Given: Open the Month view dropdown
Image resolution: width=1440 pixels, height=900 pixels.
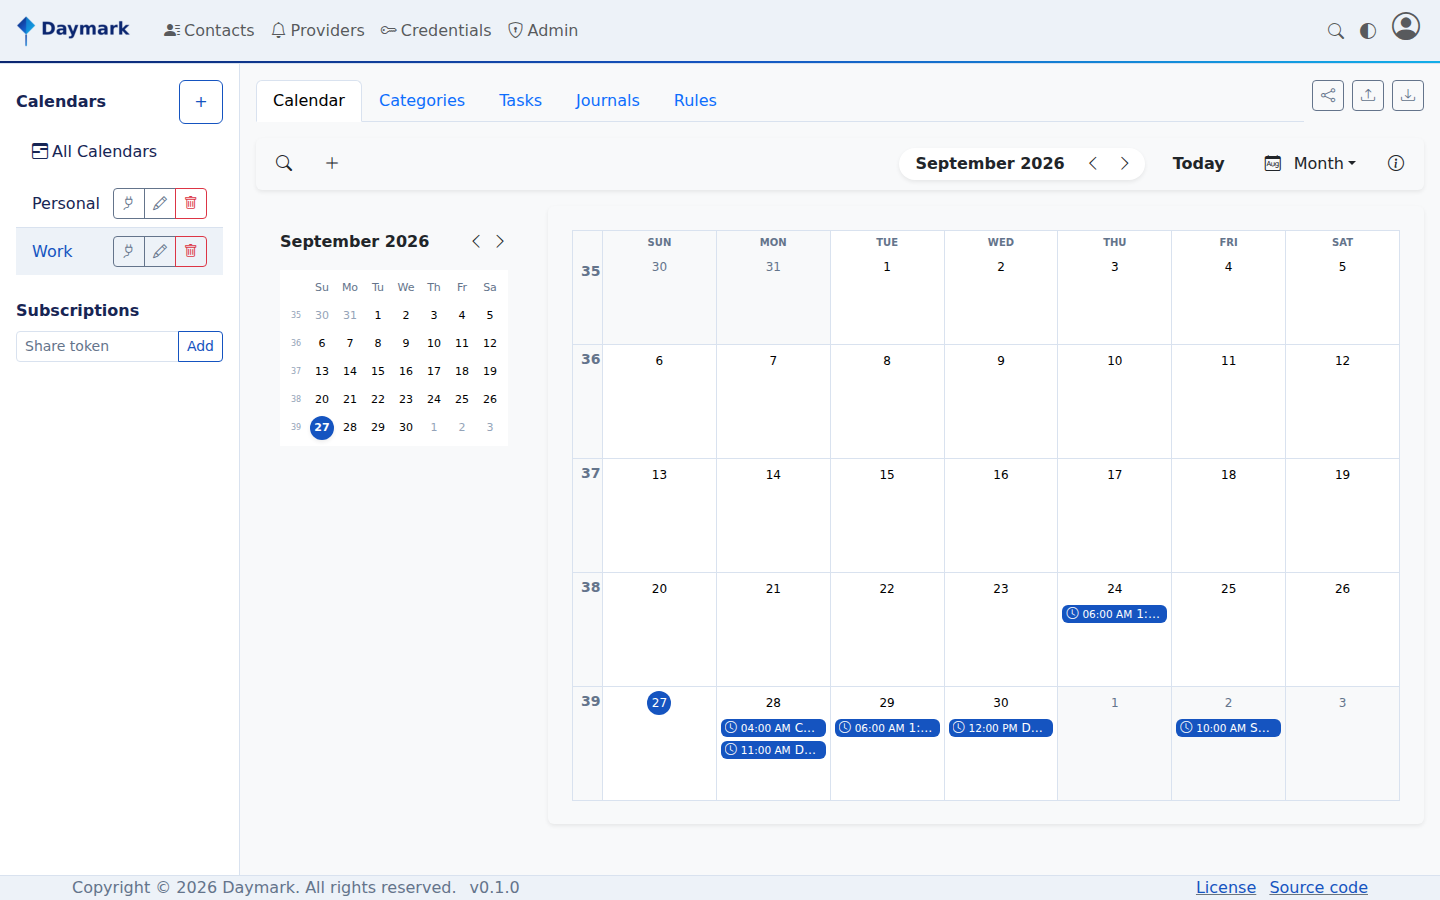Looking at the screenshot, I should [x=1311, y=163].
